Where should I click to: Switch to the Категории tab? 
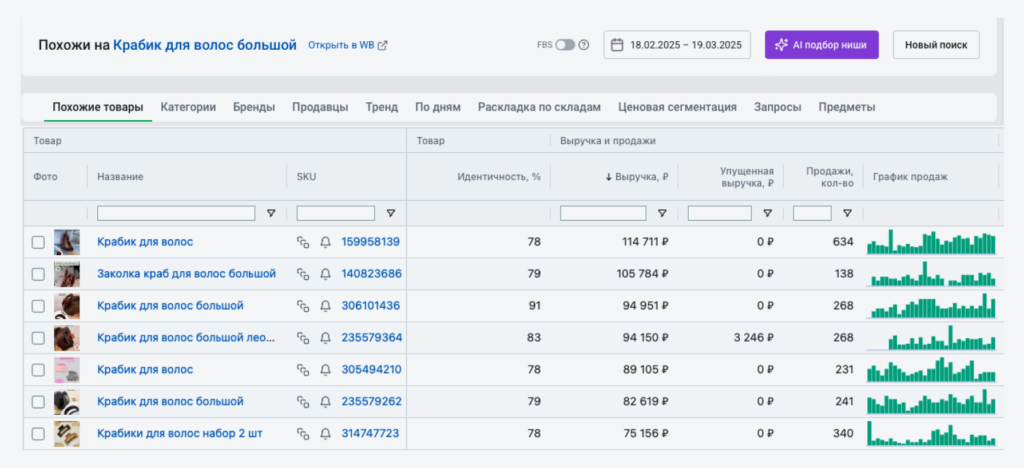[188, 107]
